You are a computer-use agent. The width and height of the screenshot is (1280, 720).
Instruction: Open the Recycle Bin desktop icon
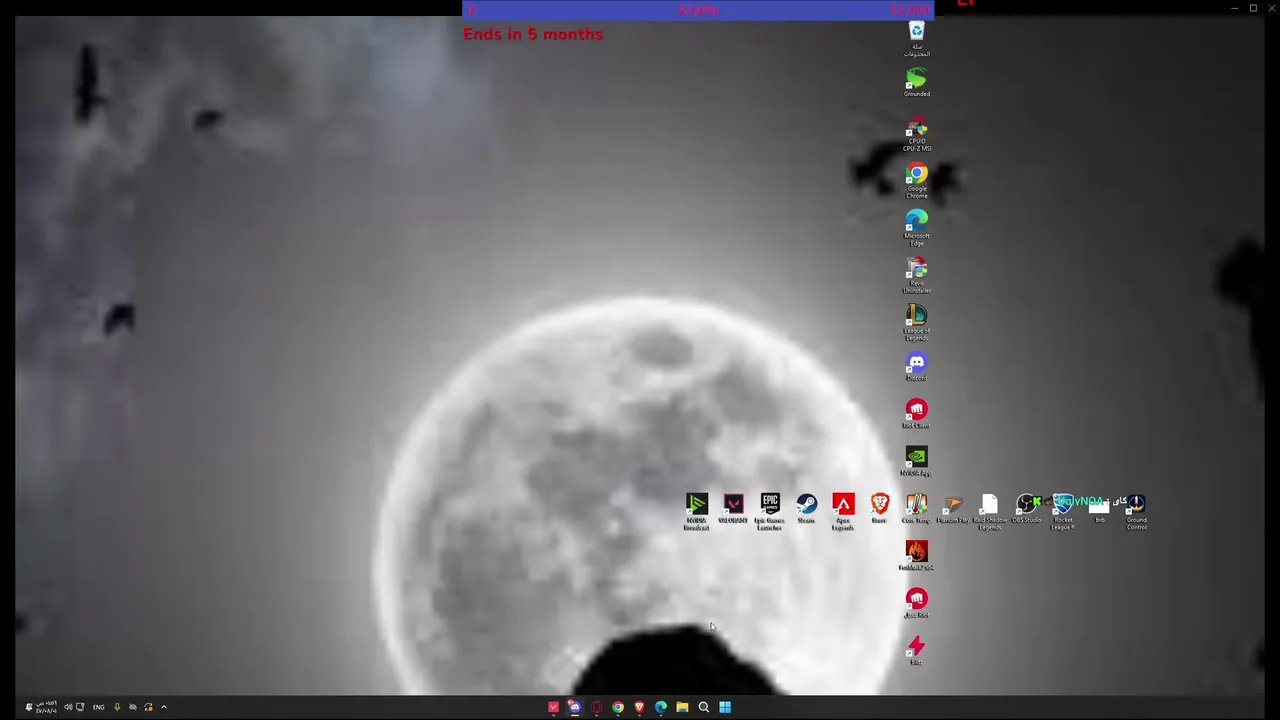[917, 38]
